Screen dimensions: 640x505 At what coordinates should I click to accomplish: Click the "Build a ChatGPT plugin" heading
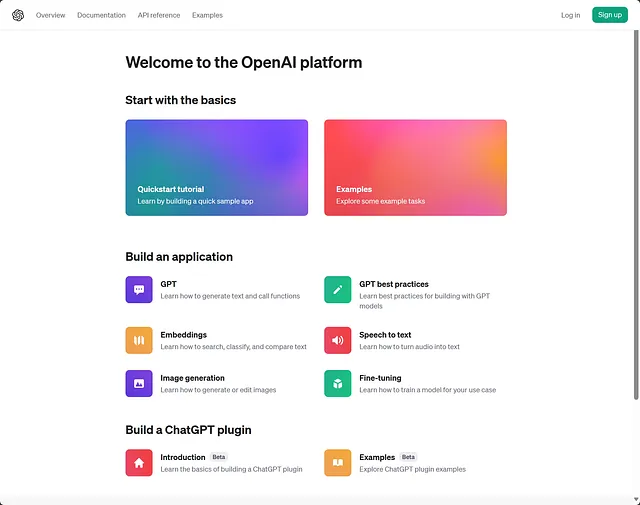point(188,430)
